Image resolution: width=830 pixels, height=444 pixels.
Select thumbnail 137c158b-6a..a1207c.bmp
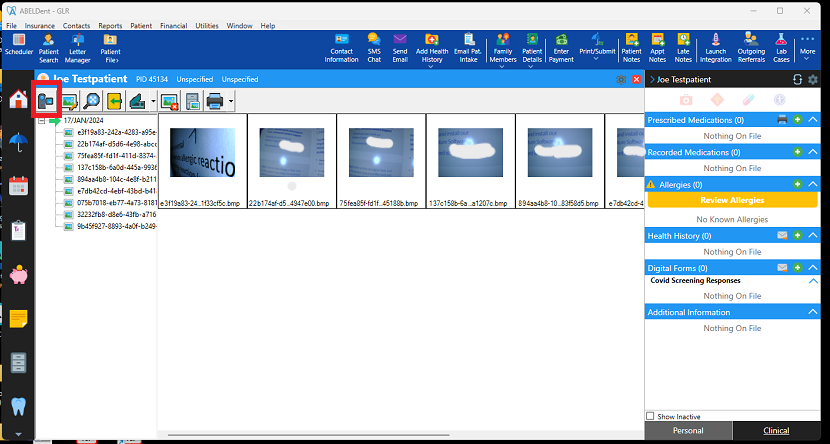pos(471,160)
